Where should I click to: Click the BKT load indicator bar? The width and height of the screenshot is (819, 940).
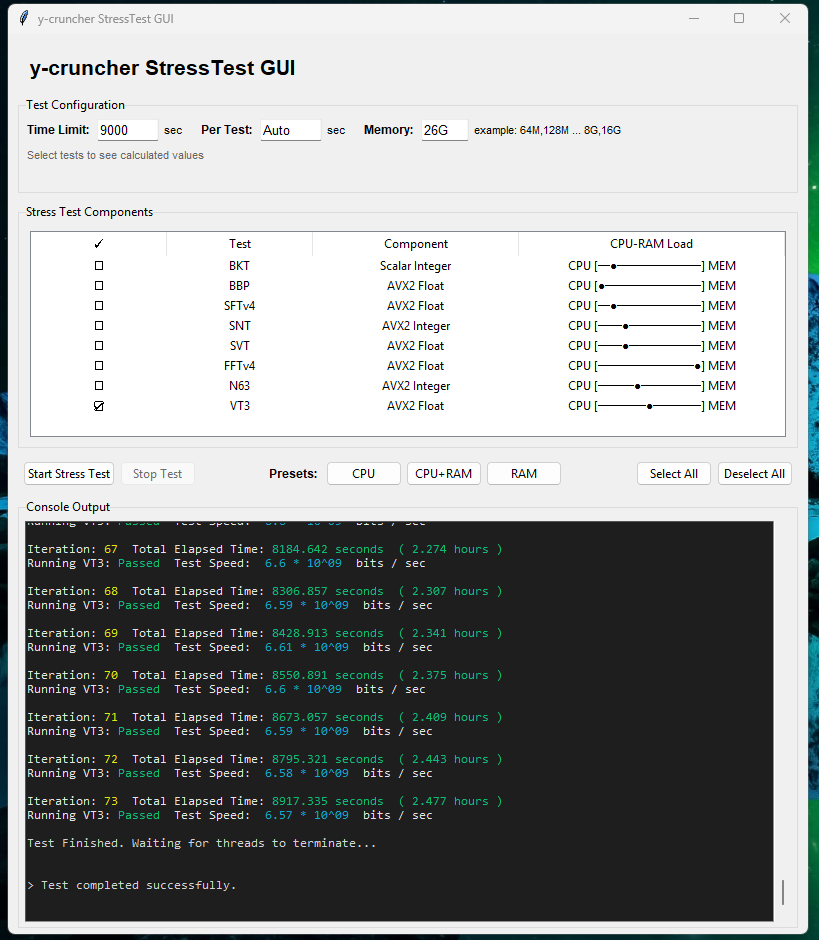click(x=652, y=266)
